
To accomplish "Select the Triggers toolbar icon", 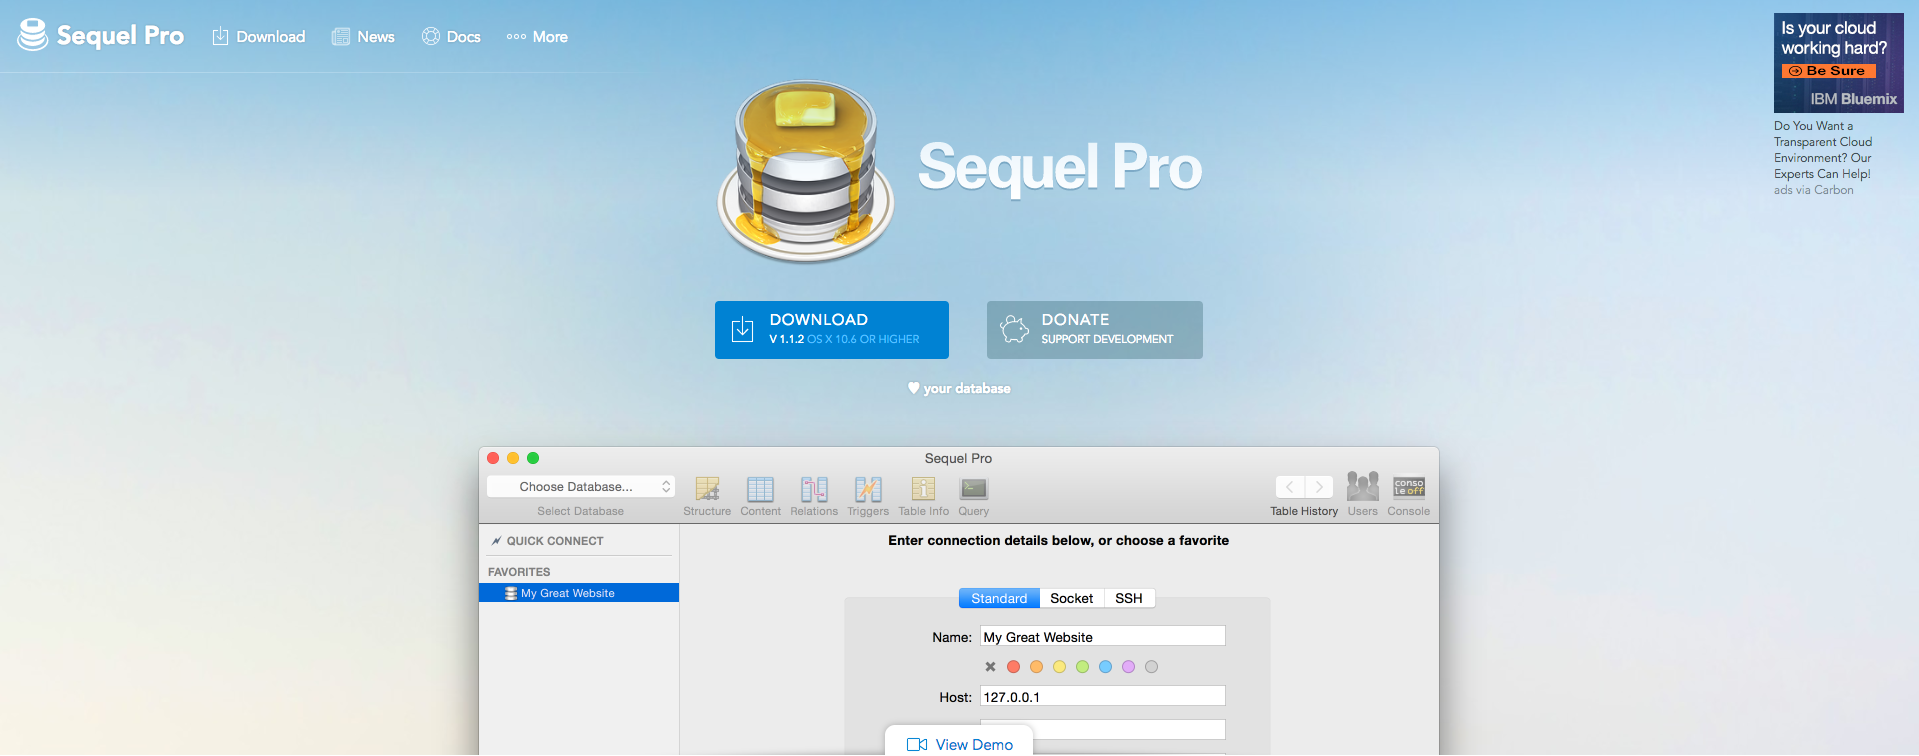I will (x=868, y=496).
